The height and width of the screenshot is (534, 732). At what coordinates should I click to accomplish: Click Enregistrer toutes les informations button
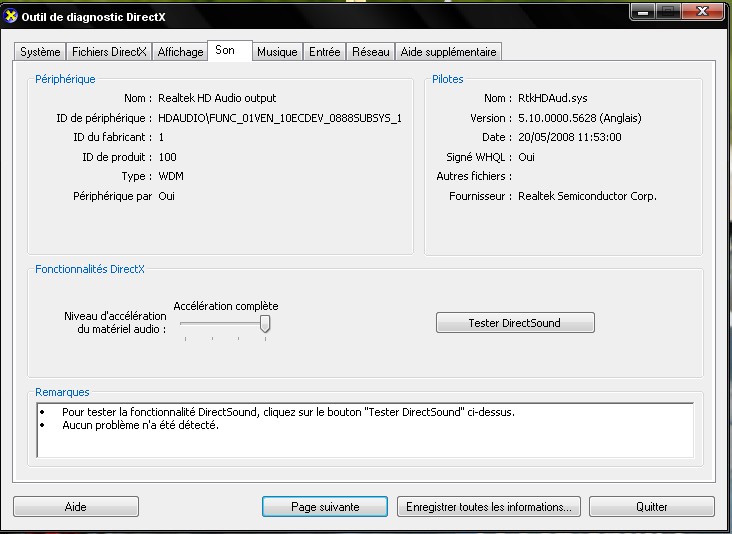pyautogui.click(x=489, y=507)
